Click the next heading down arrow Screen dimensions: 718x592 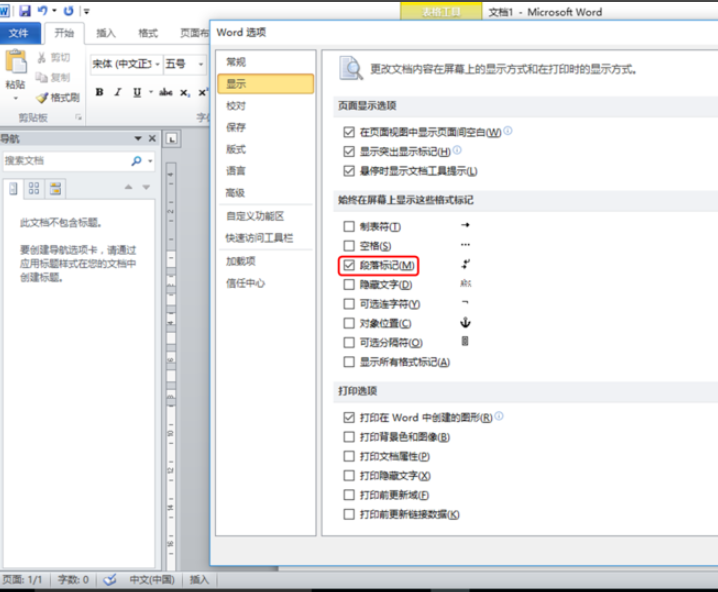coord(146,187)
